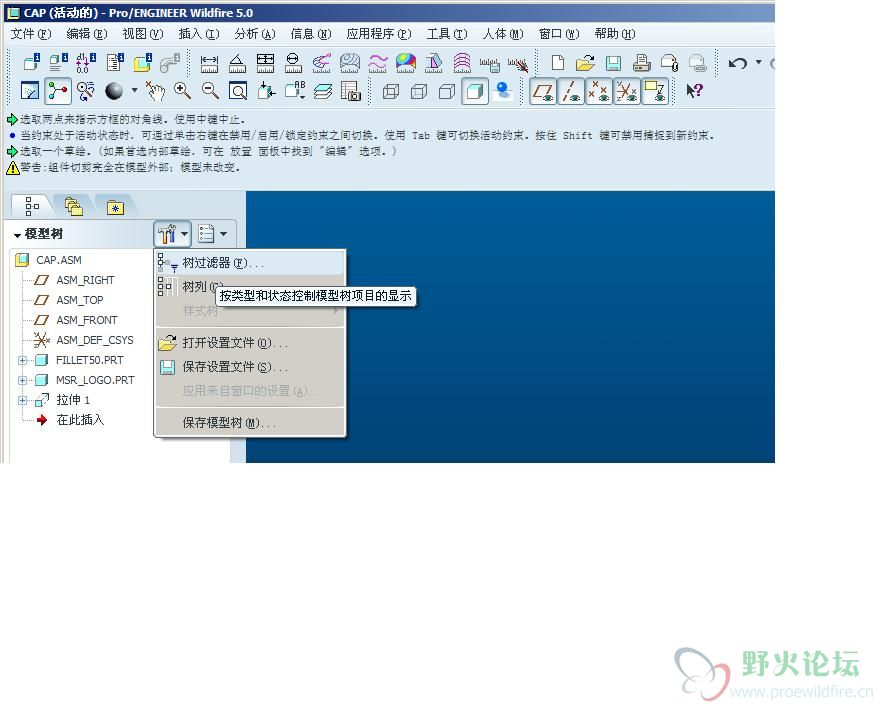Screen dimensions: 883x710
Task: Toggle annotation element display
Action: (x=655, y=91)
